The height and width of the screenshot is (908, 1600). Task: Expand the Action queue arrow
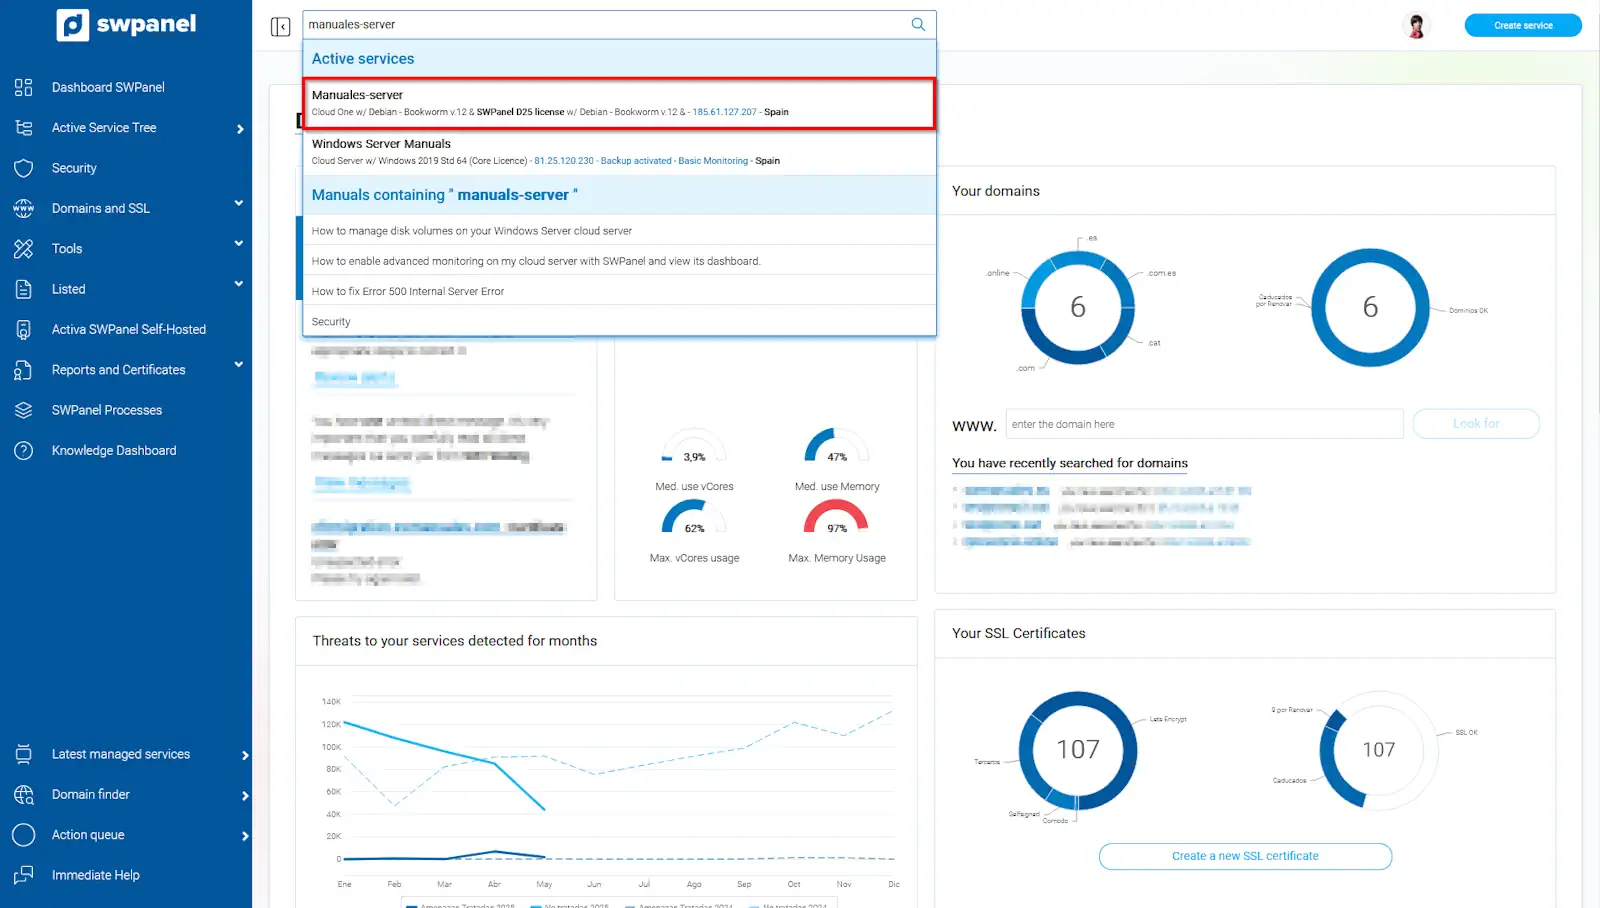(x=245, y=836)
